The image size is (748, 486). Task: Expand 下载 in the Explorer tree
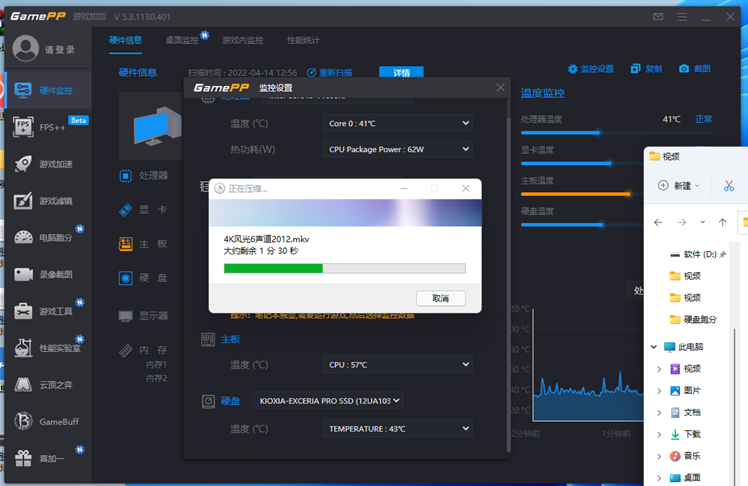click(659, 434)
